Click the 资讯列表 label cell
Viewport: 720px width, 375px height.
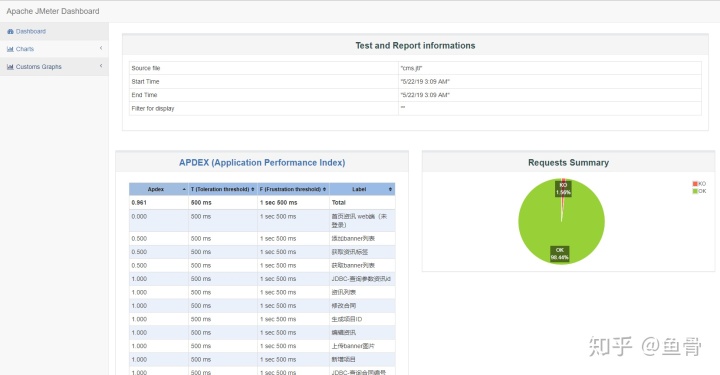coord(362,292)
